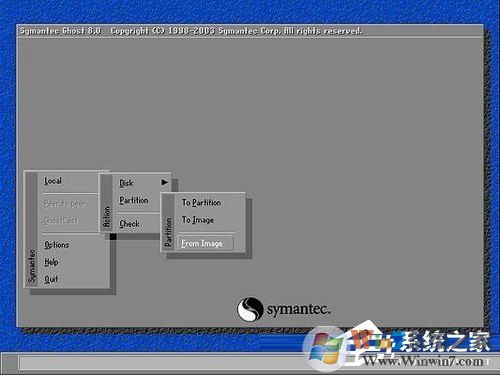Screen dimensions: 500x375
Task: Click the Windows flag watermark icon
Action: click(x=323, y=348)
